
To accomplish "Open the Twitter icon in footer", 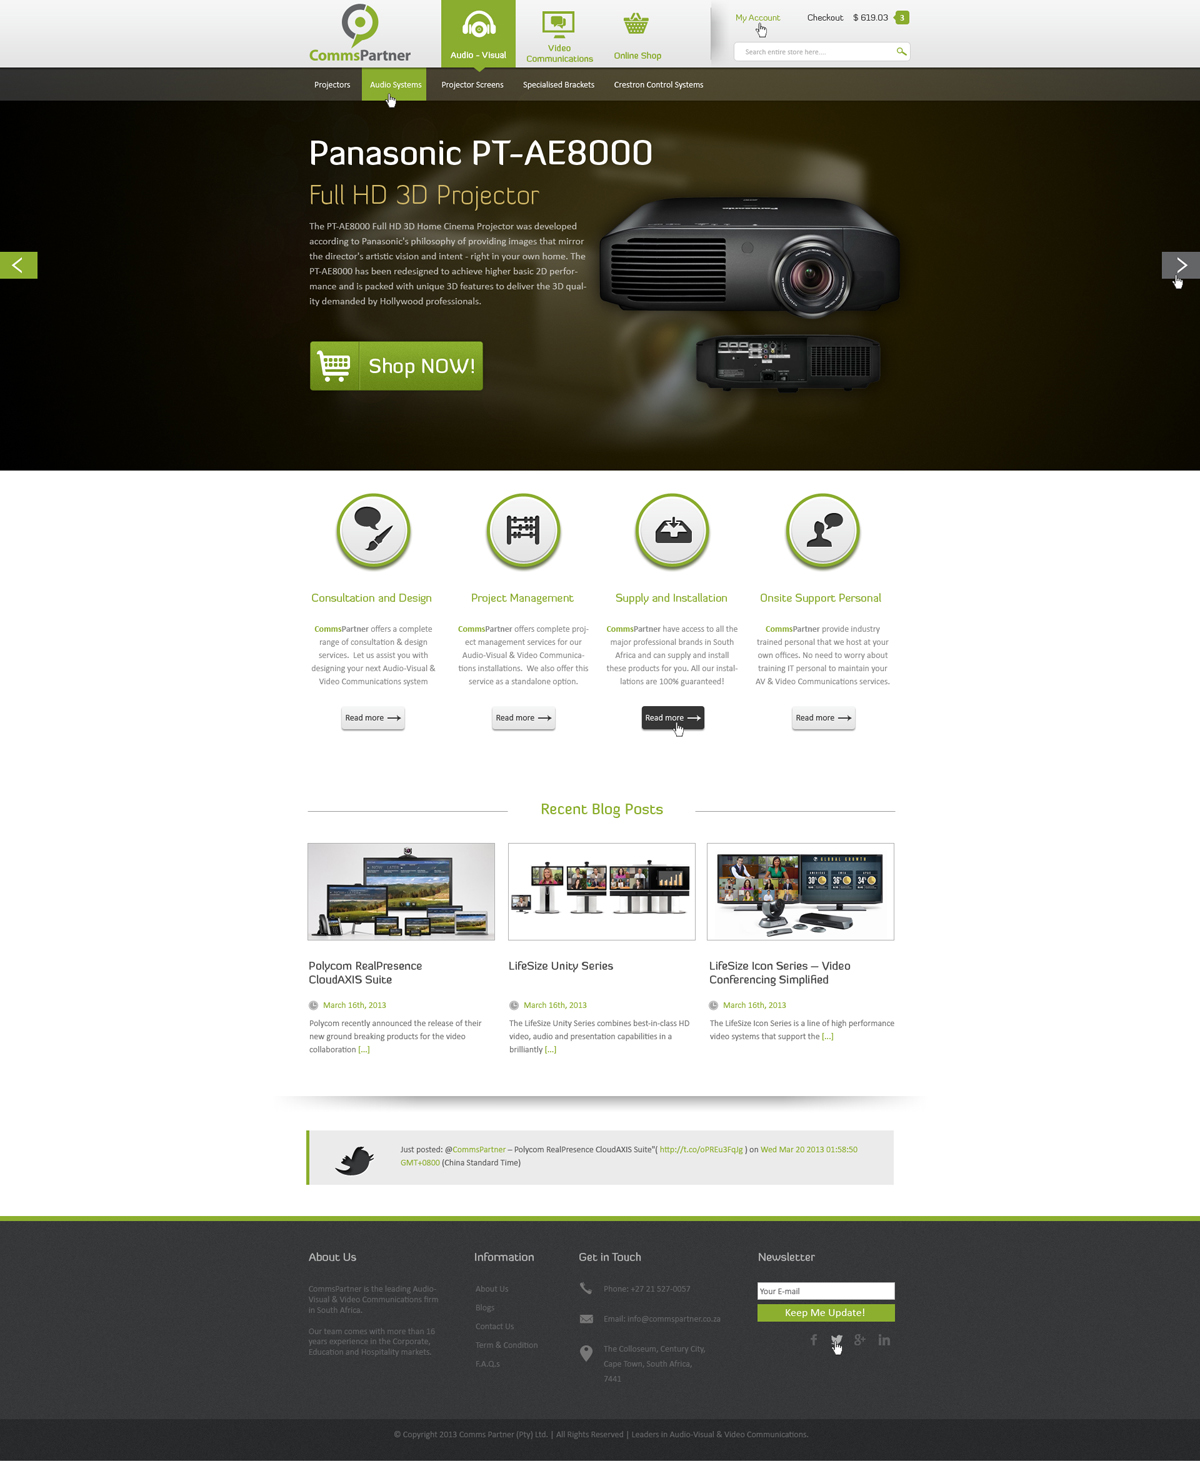I will click(x=837, y=1340).
